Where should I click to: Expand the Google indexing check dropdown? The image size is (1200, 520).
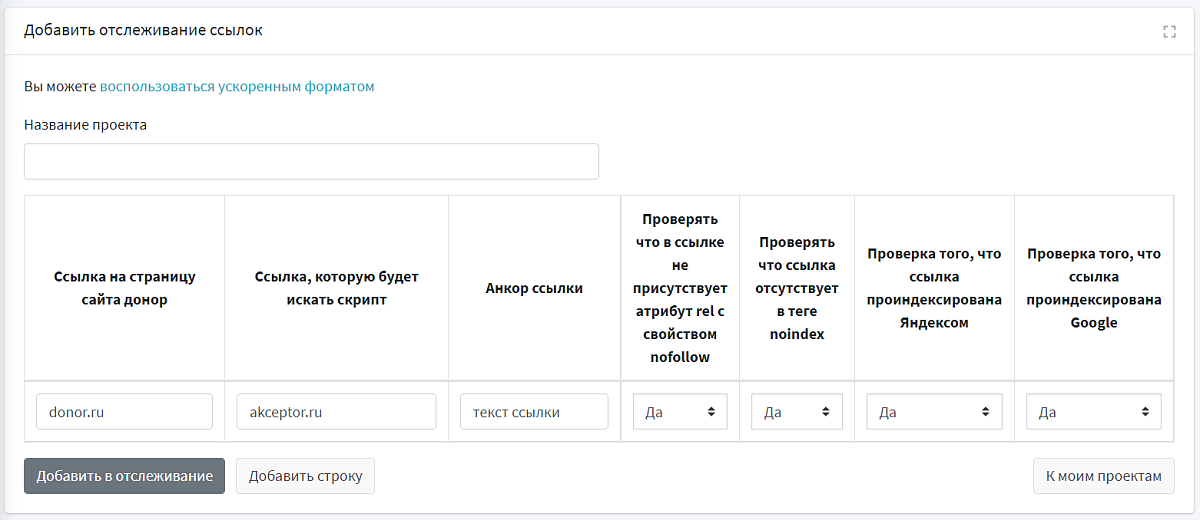click(1094, 412)
